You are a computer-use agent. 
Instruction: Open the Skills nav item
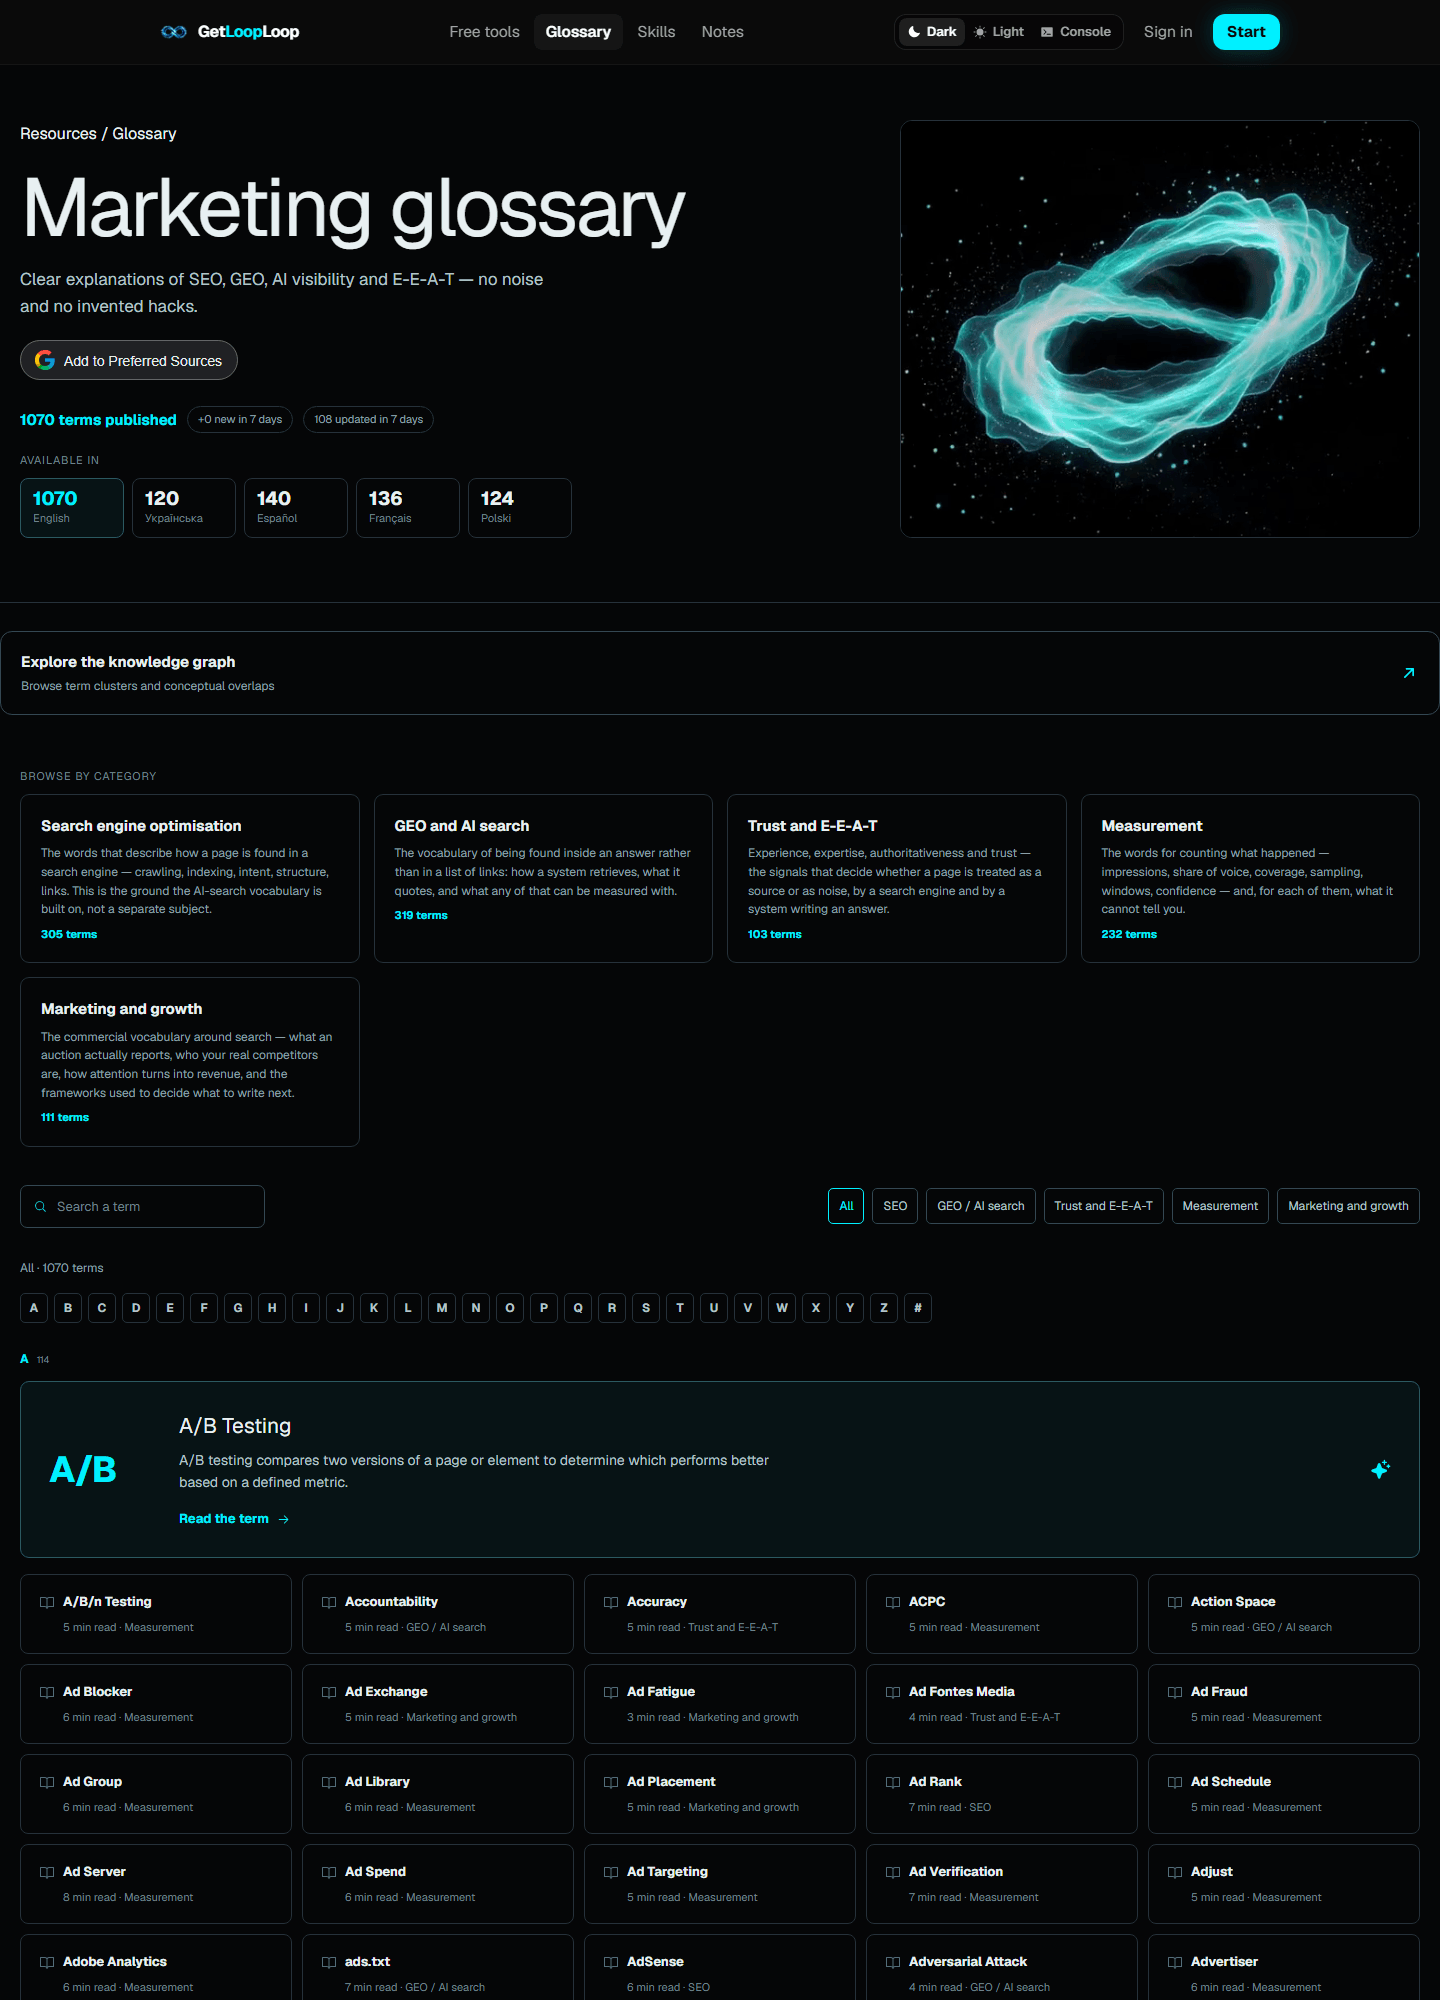click(656, 32)
